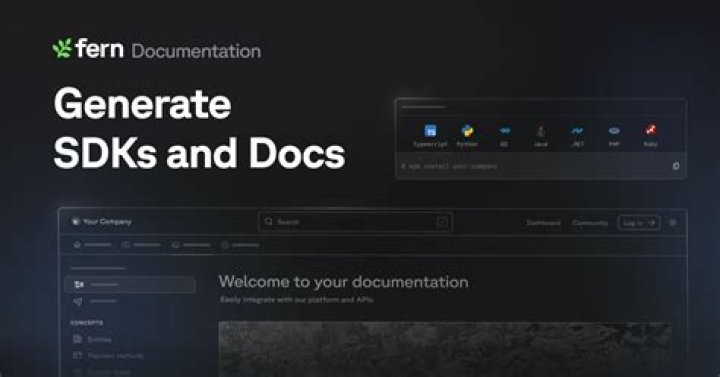This screenshot has height=377, width=720.
Task: Click the green fern leaf logo
Action: pos(62,48)
